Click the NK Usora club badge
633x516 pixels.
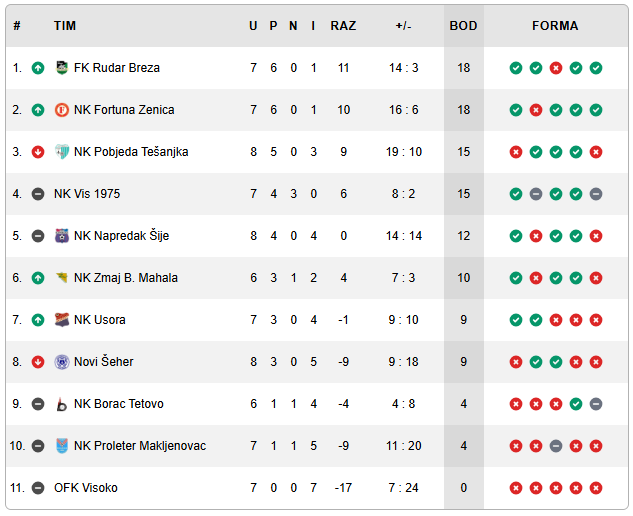click(62, 320)
